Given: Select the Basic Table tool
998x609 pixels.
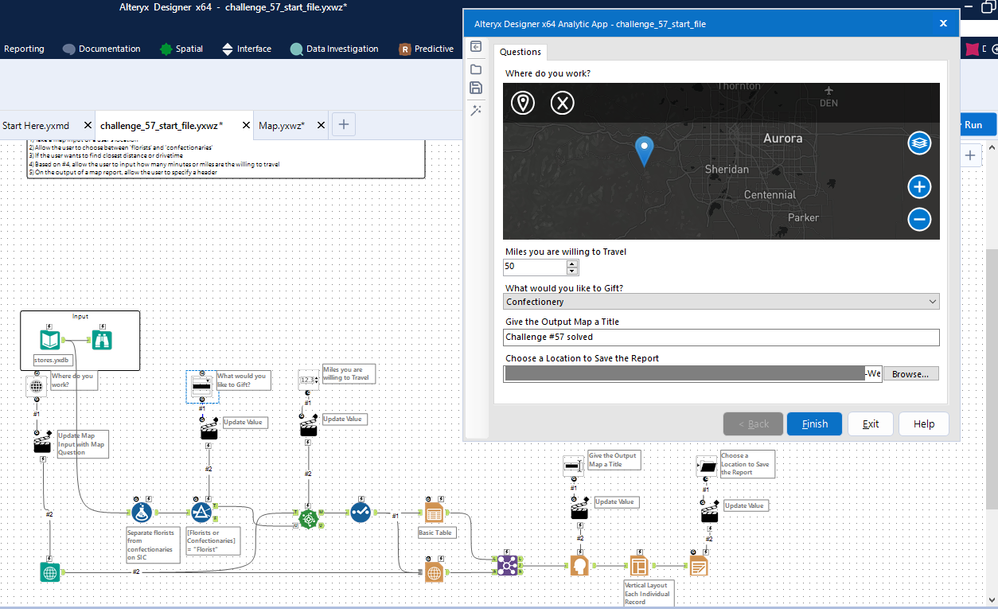Looking at the screenshot, I should point(433,513).
